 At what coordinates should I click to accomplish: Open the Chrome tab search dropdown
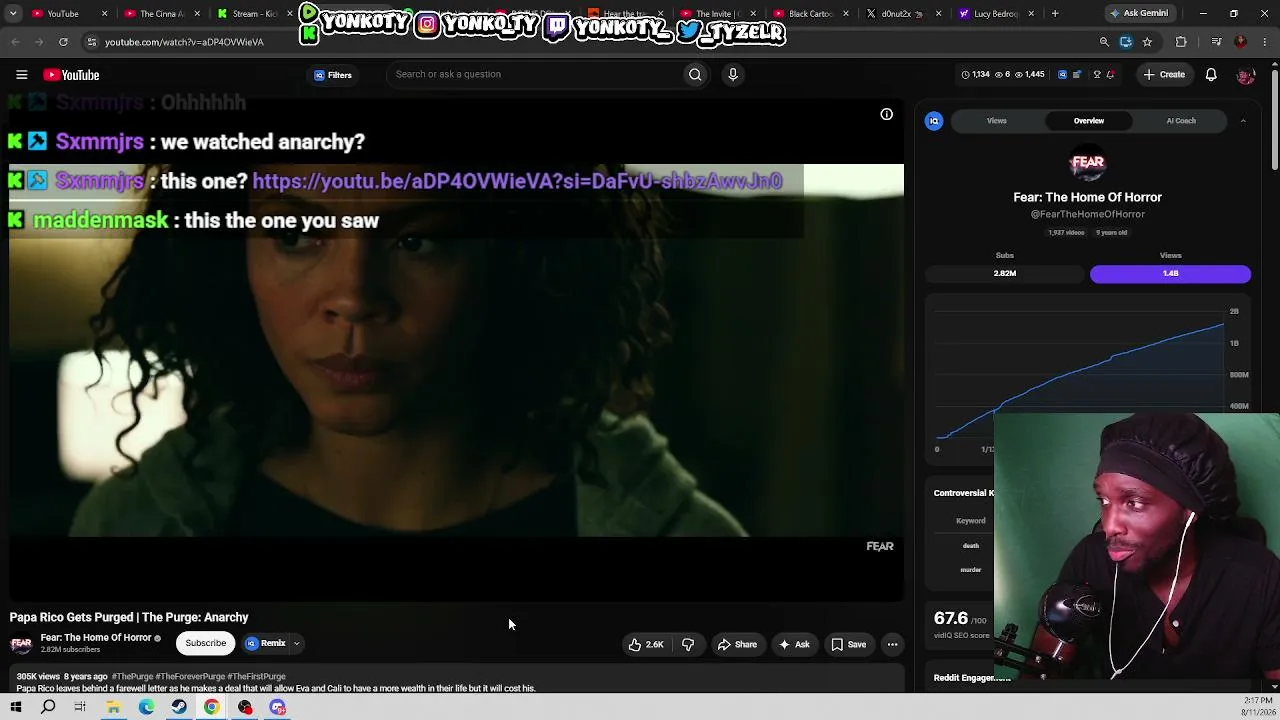coord(13,14)
